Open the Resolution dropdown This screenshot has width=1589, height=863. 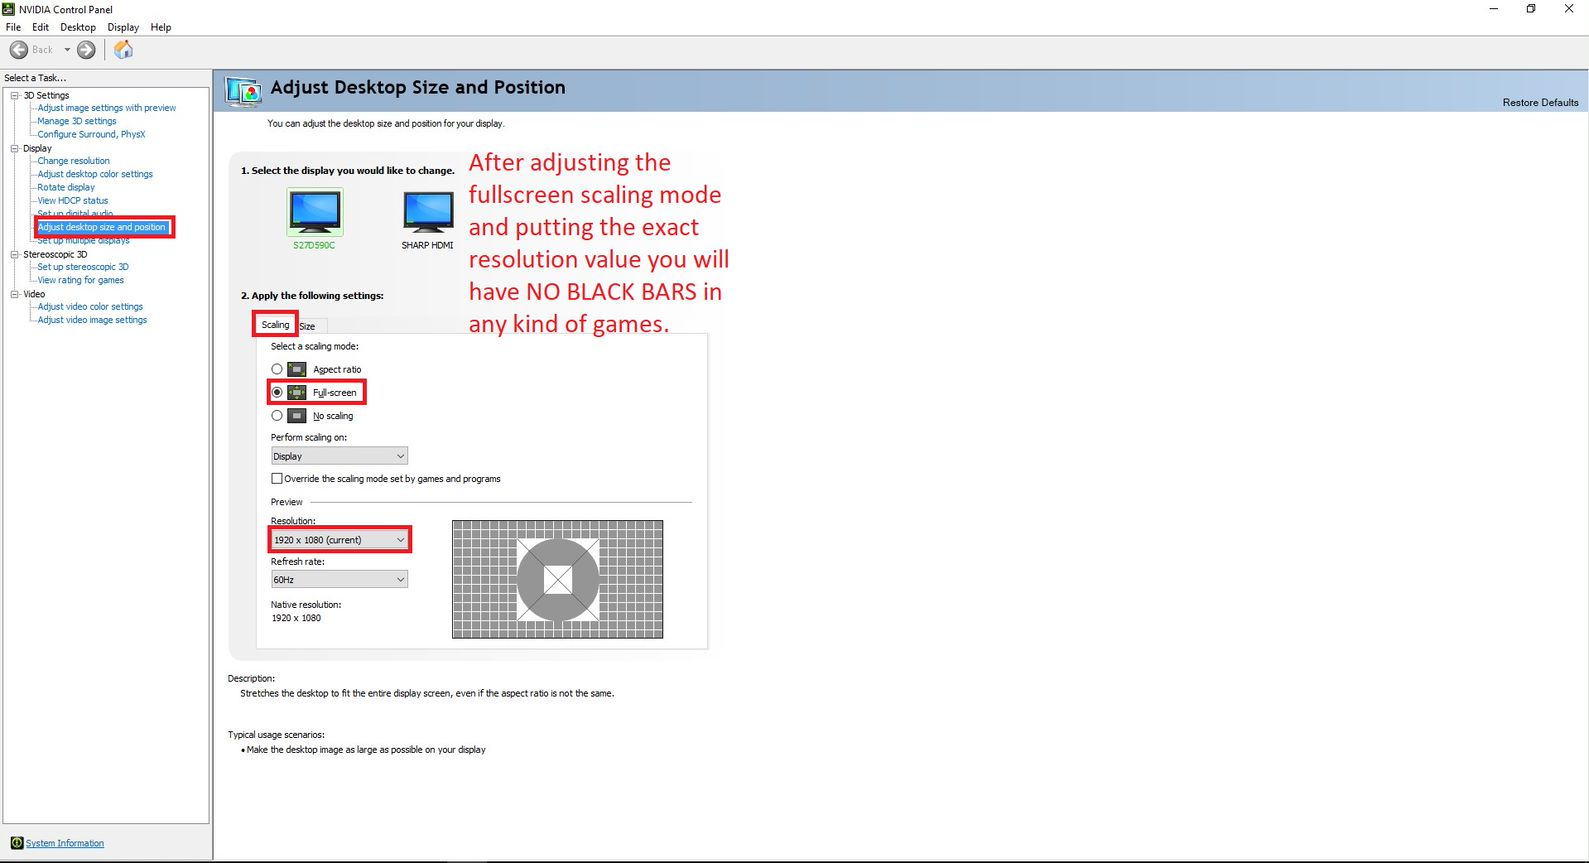click(x=339, y=540)
